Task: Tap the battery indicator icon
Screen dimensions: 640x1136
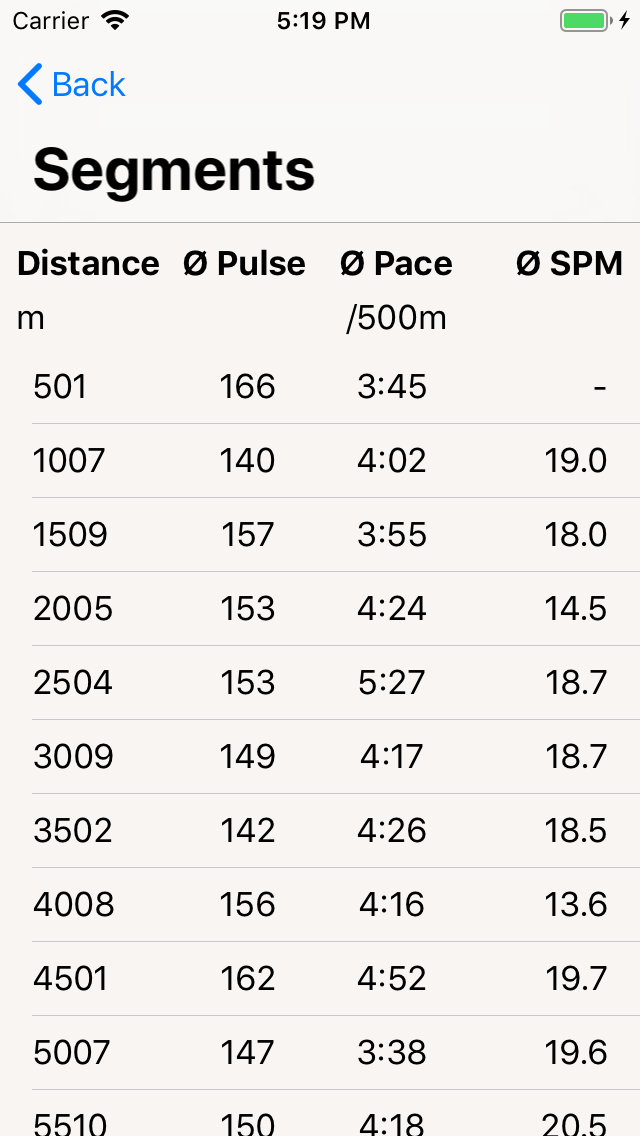Action: [x=585, y=20]
